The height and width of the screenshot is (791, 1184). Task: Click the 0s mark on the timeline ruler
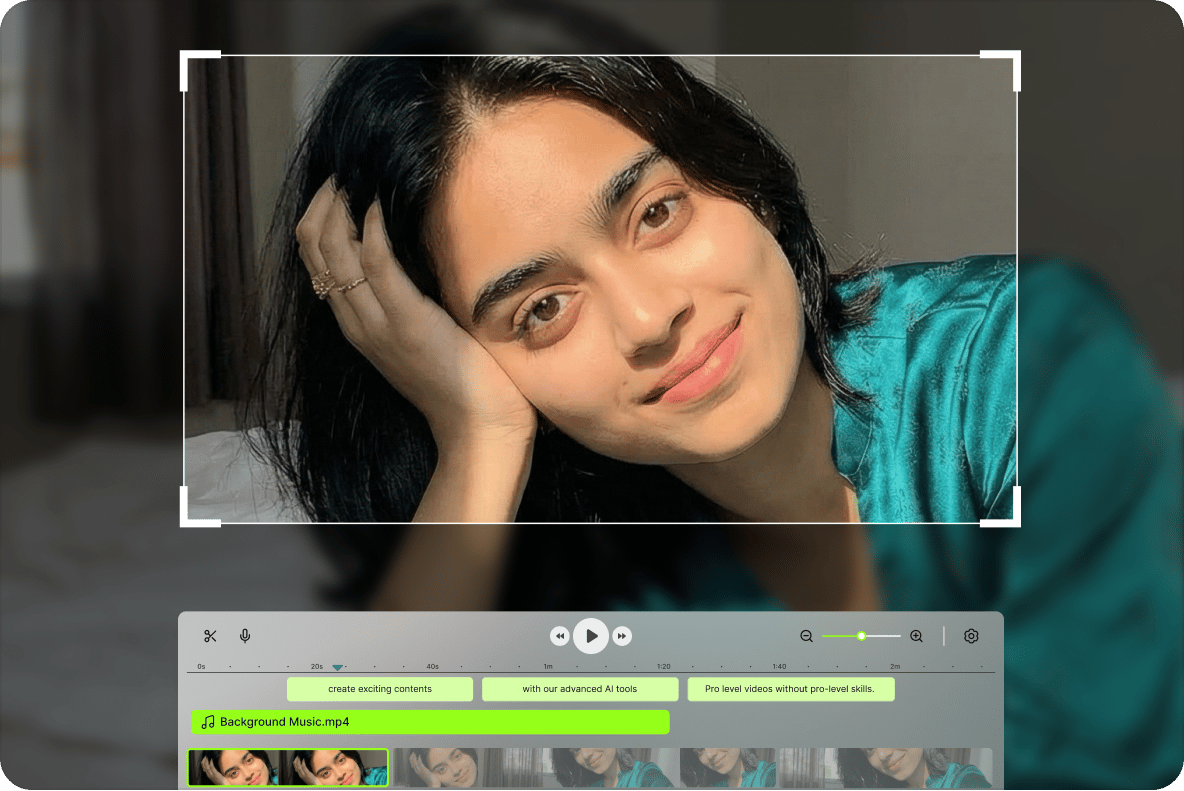[201, 666]
